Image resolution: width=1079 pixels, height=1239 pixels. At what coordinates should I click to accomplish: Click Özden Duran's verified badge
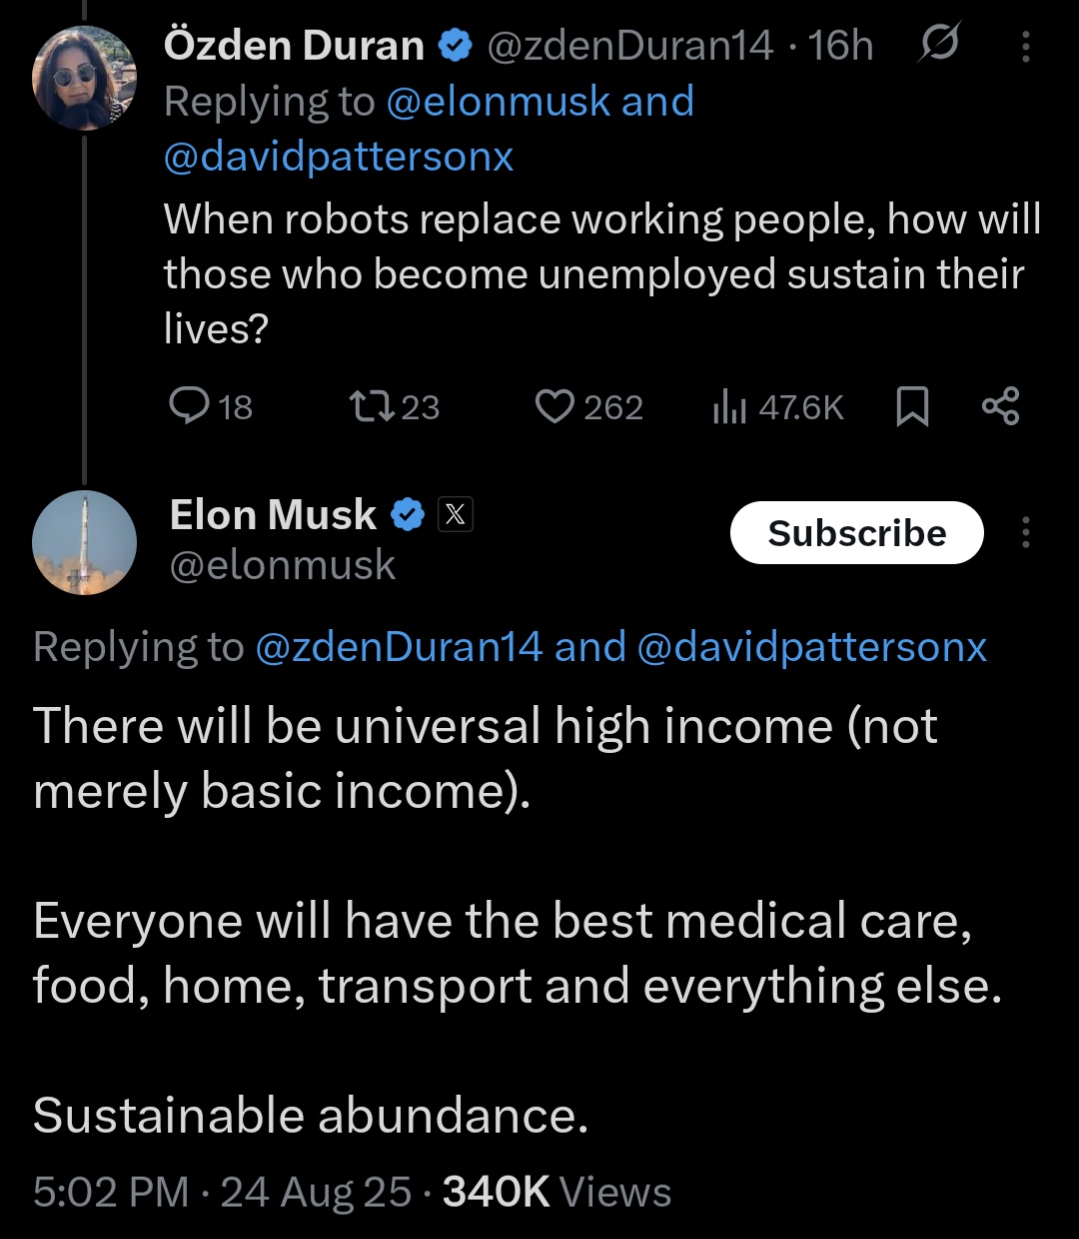pyautogui.click(x=455, y=46)
